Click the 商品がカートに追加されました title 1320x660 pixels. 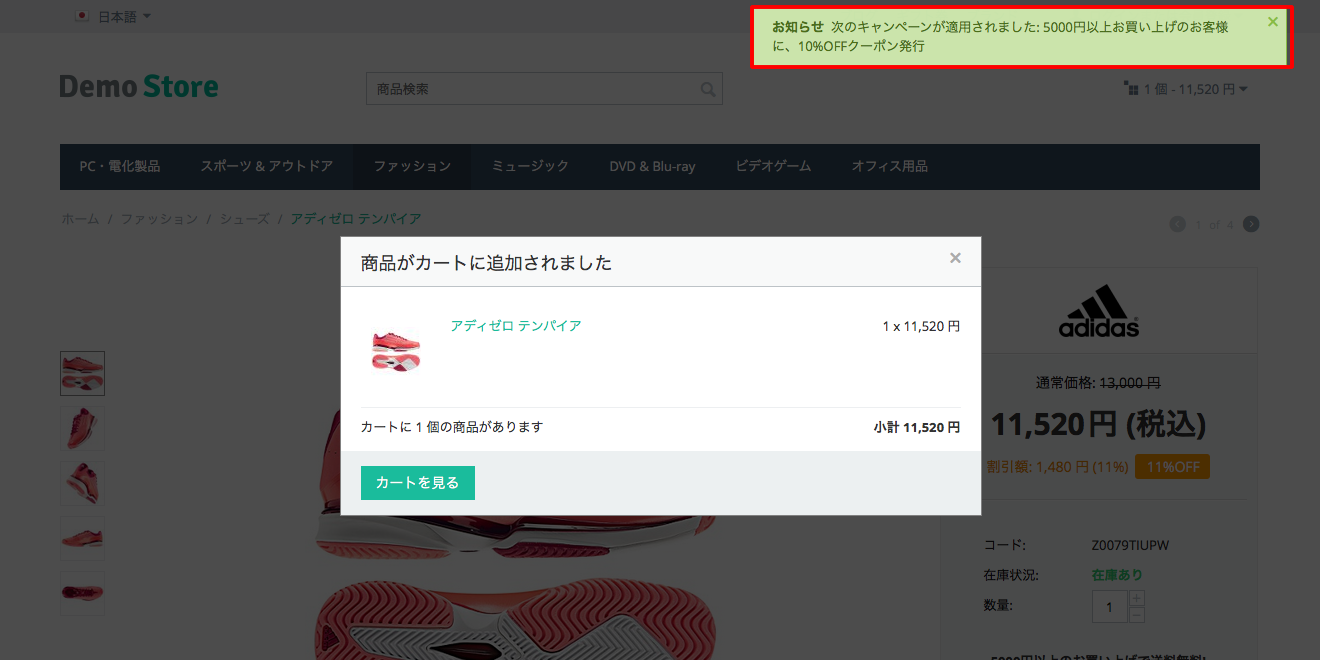[486, 263]
